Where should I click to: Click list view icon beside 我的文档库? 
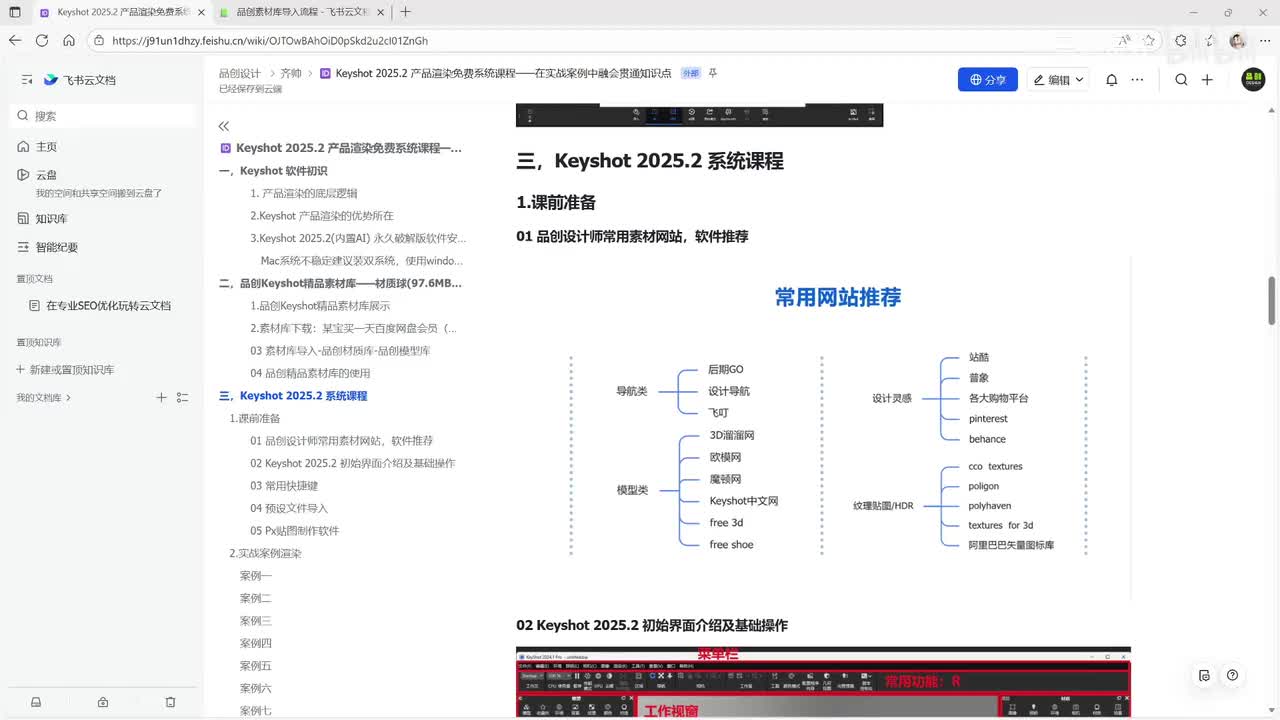click(182, 397)
